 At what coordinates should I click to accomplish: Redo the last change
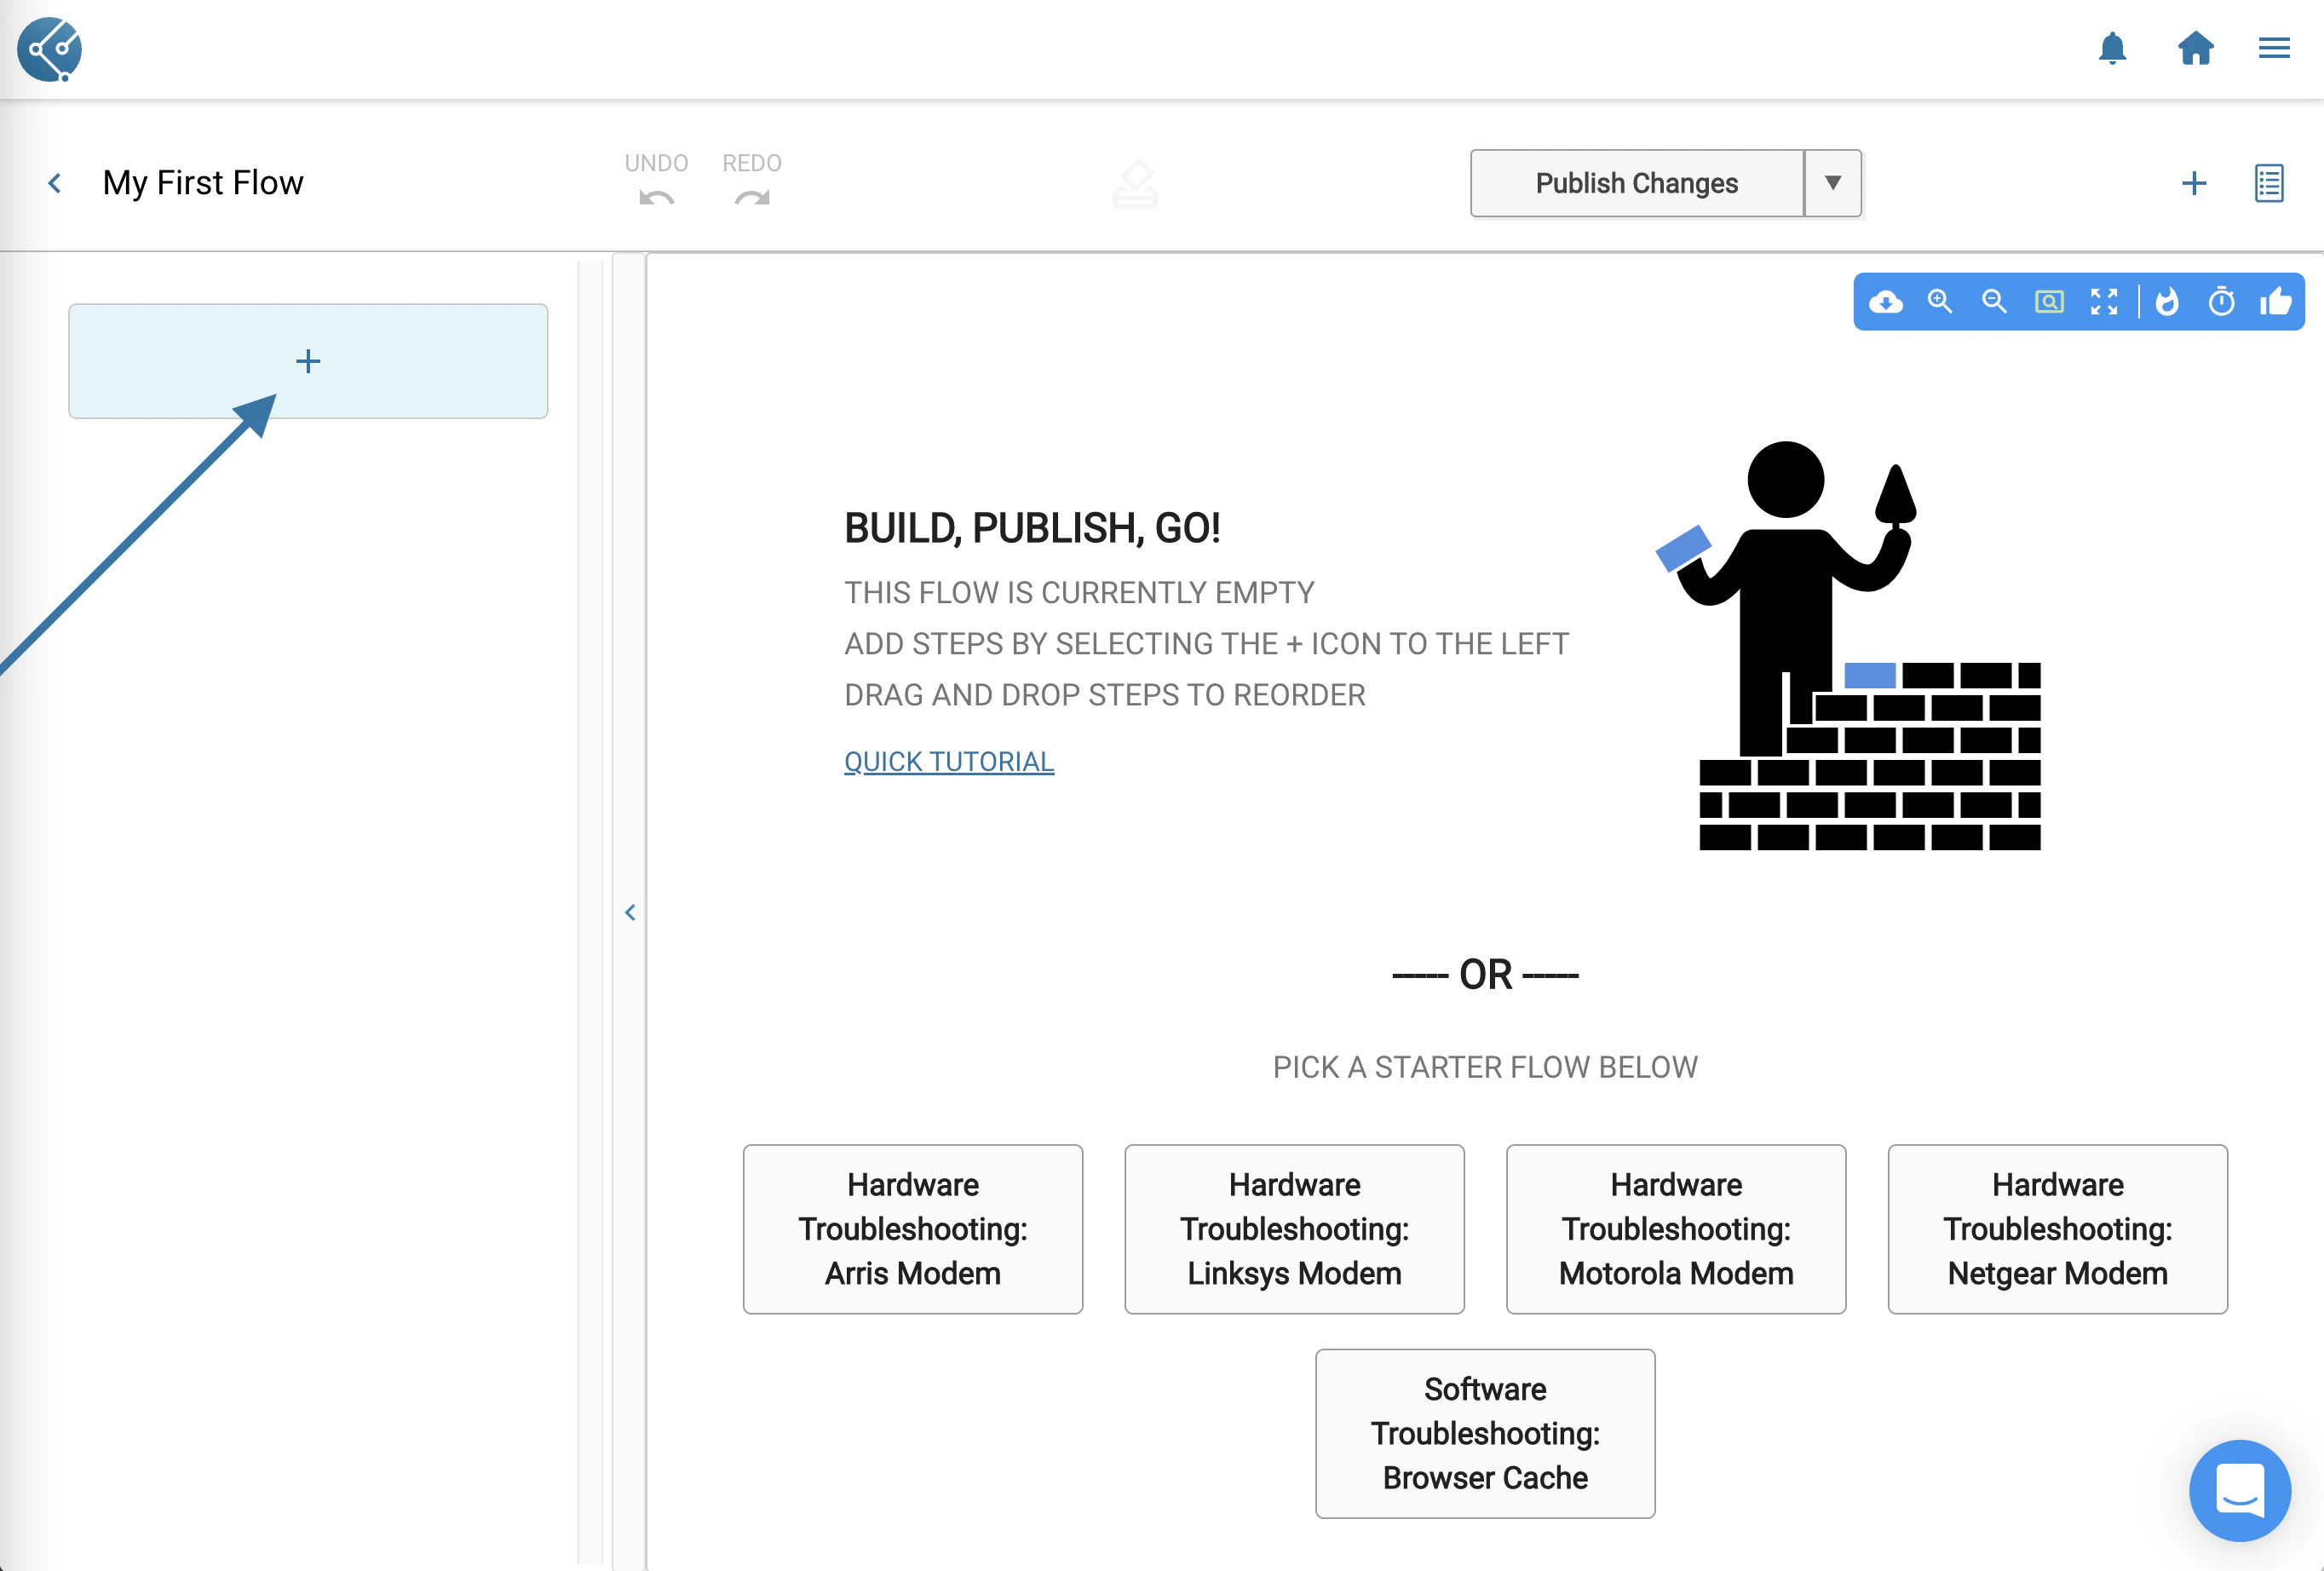click(752, 180)
